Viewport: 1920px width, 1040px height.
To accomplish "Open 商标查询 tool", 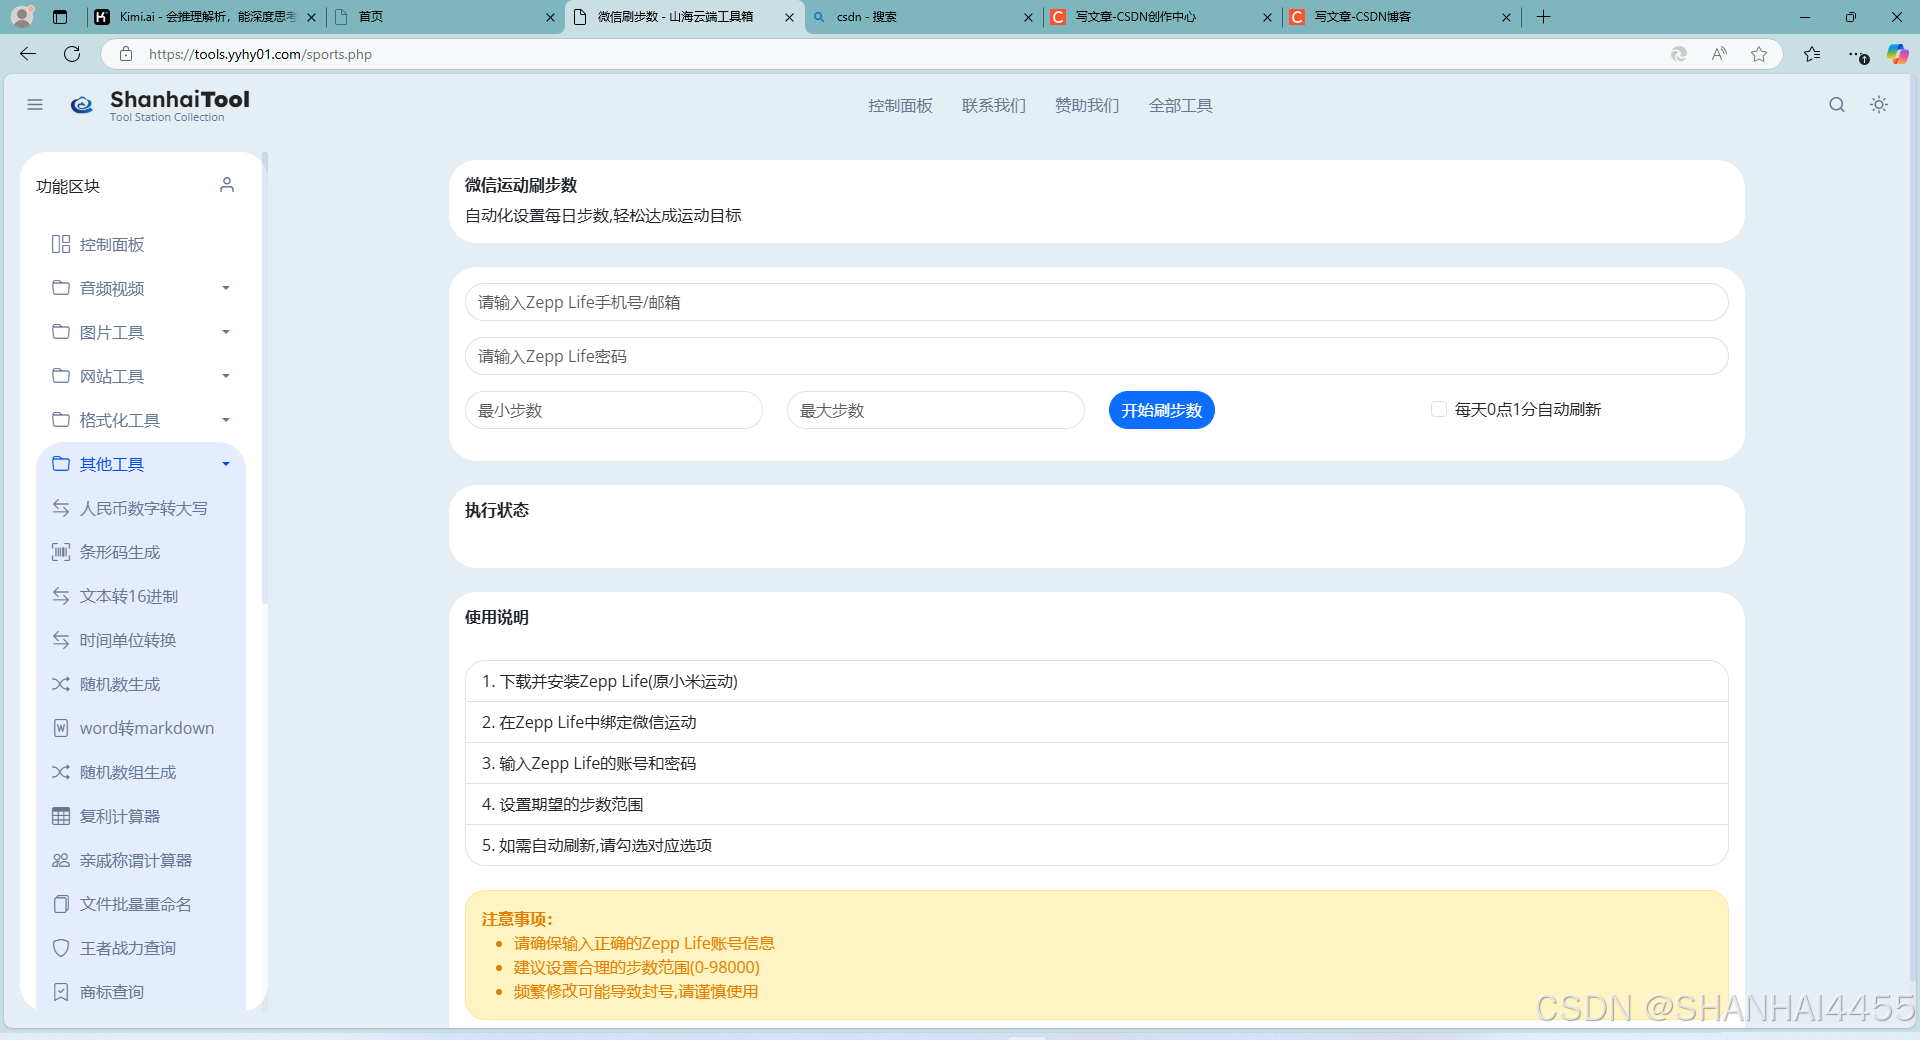I will tap(141, 992).
